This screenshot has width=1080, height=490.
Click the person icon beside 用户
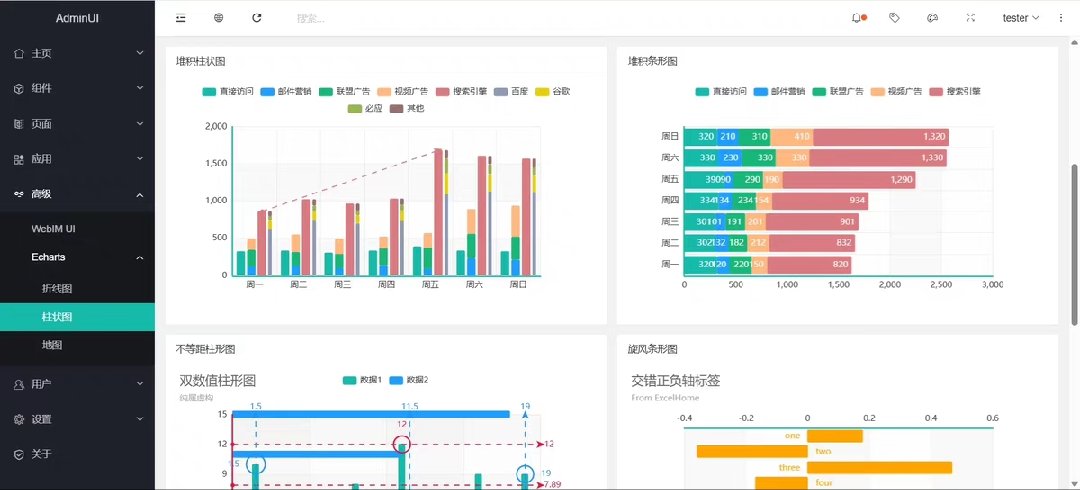[19, 384]
